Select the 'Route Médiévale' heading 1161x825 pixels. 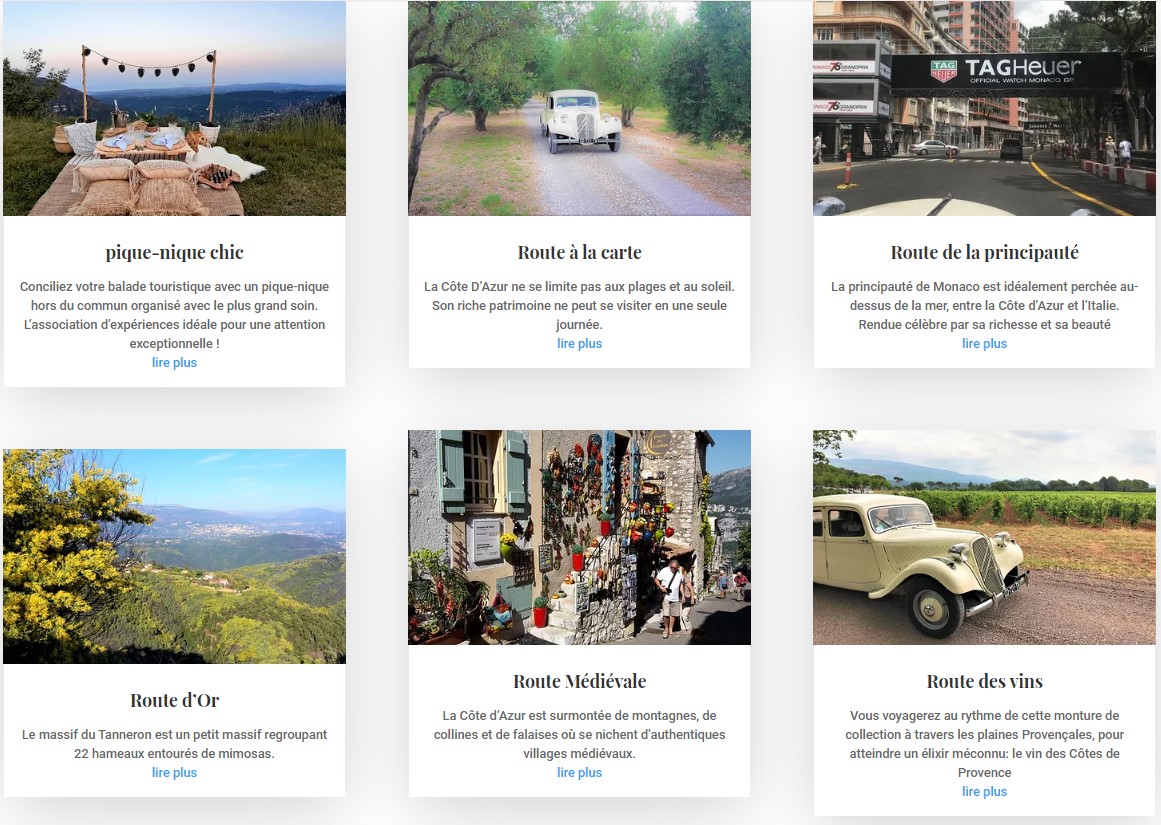[x=580, y=681]
